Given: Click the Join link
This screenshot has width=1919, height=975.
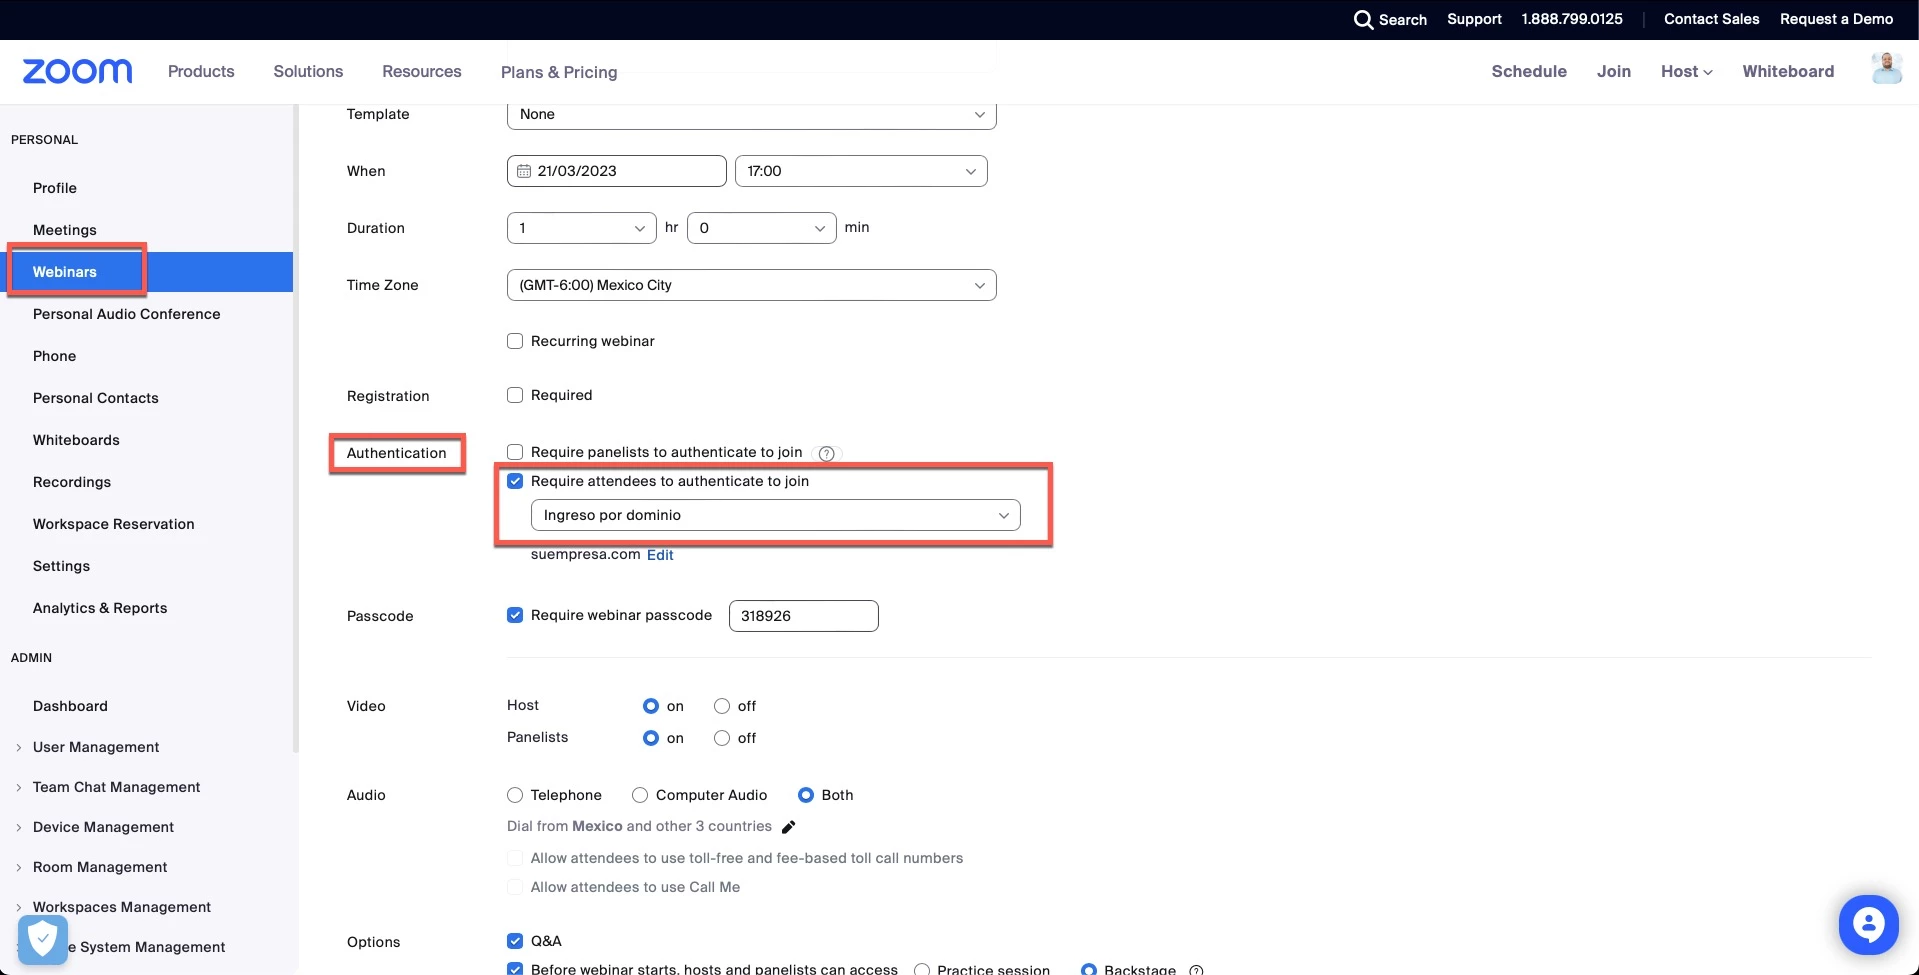Looking at the screenshot, I should tap(1614, 71).
